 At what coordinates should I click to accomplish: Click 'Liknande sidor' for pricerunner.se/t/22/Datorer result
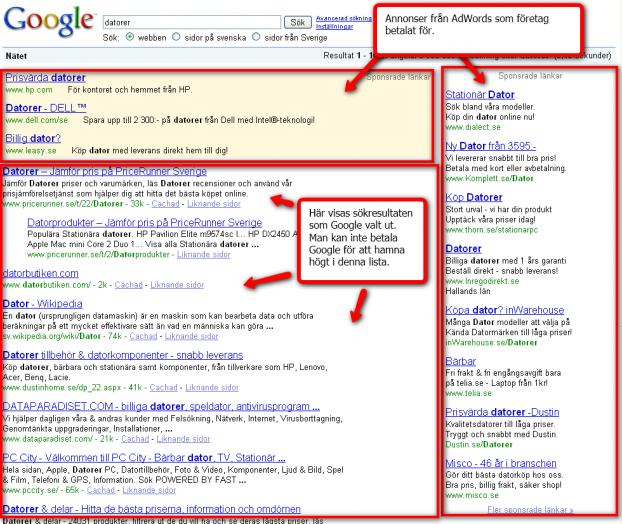pyautogui.click(x=214, y=204)
